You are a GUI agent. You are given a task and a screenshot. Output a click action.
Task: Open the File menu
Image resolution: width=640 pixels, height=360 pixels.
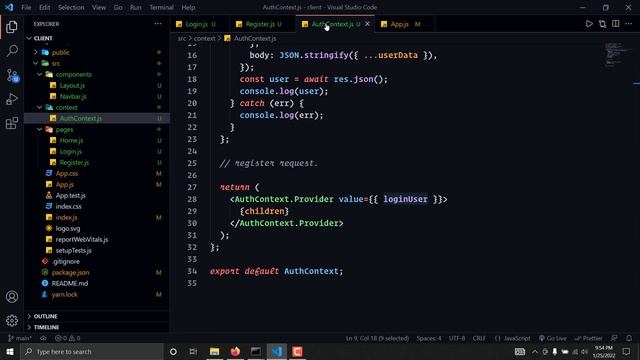(26, 7)
